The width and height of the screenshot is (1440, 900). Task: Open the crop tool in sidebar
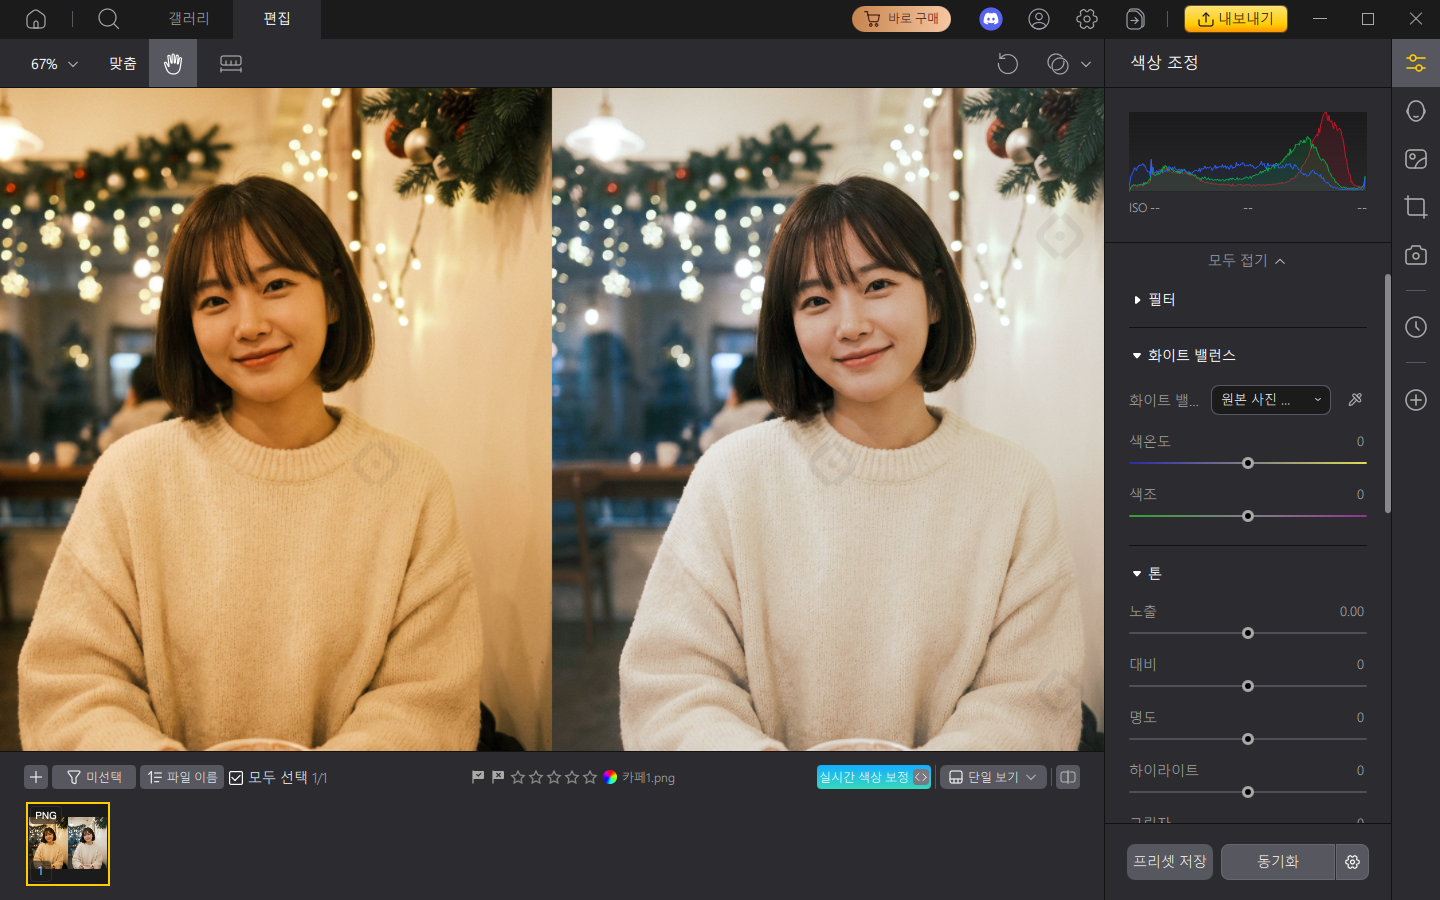pos(1415,207)
